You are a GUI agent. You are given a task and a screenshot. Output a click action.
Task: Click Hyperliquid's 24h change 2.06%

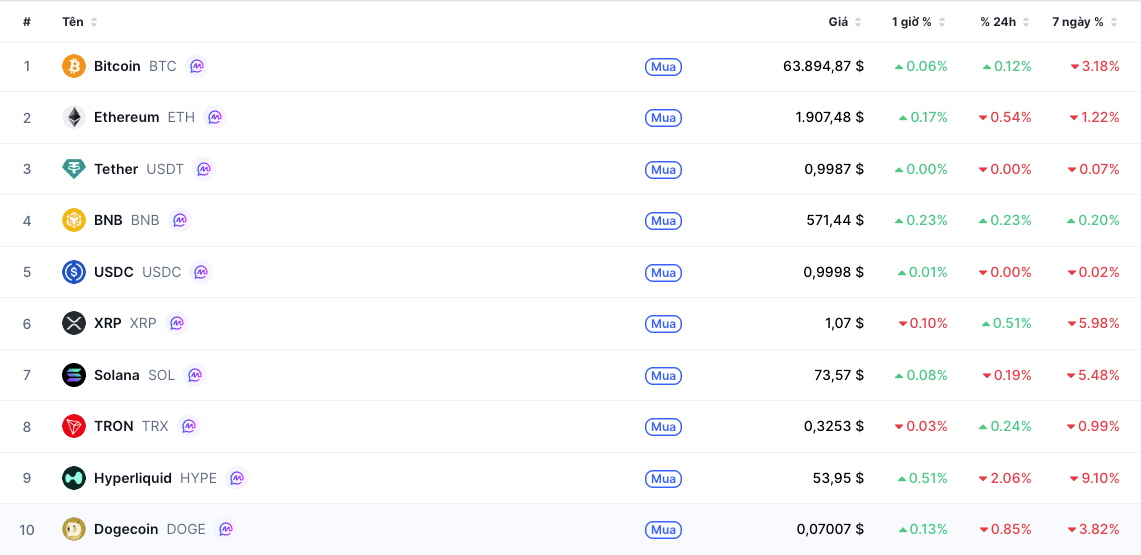(1005, 478)
